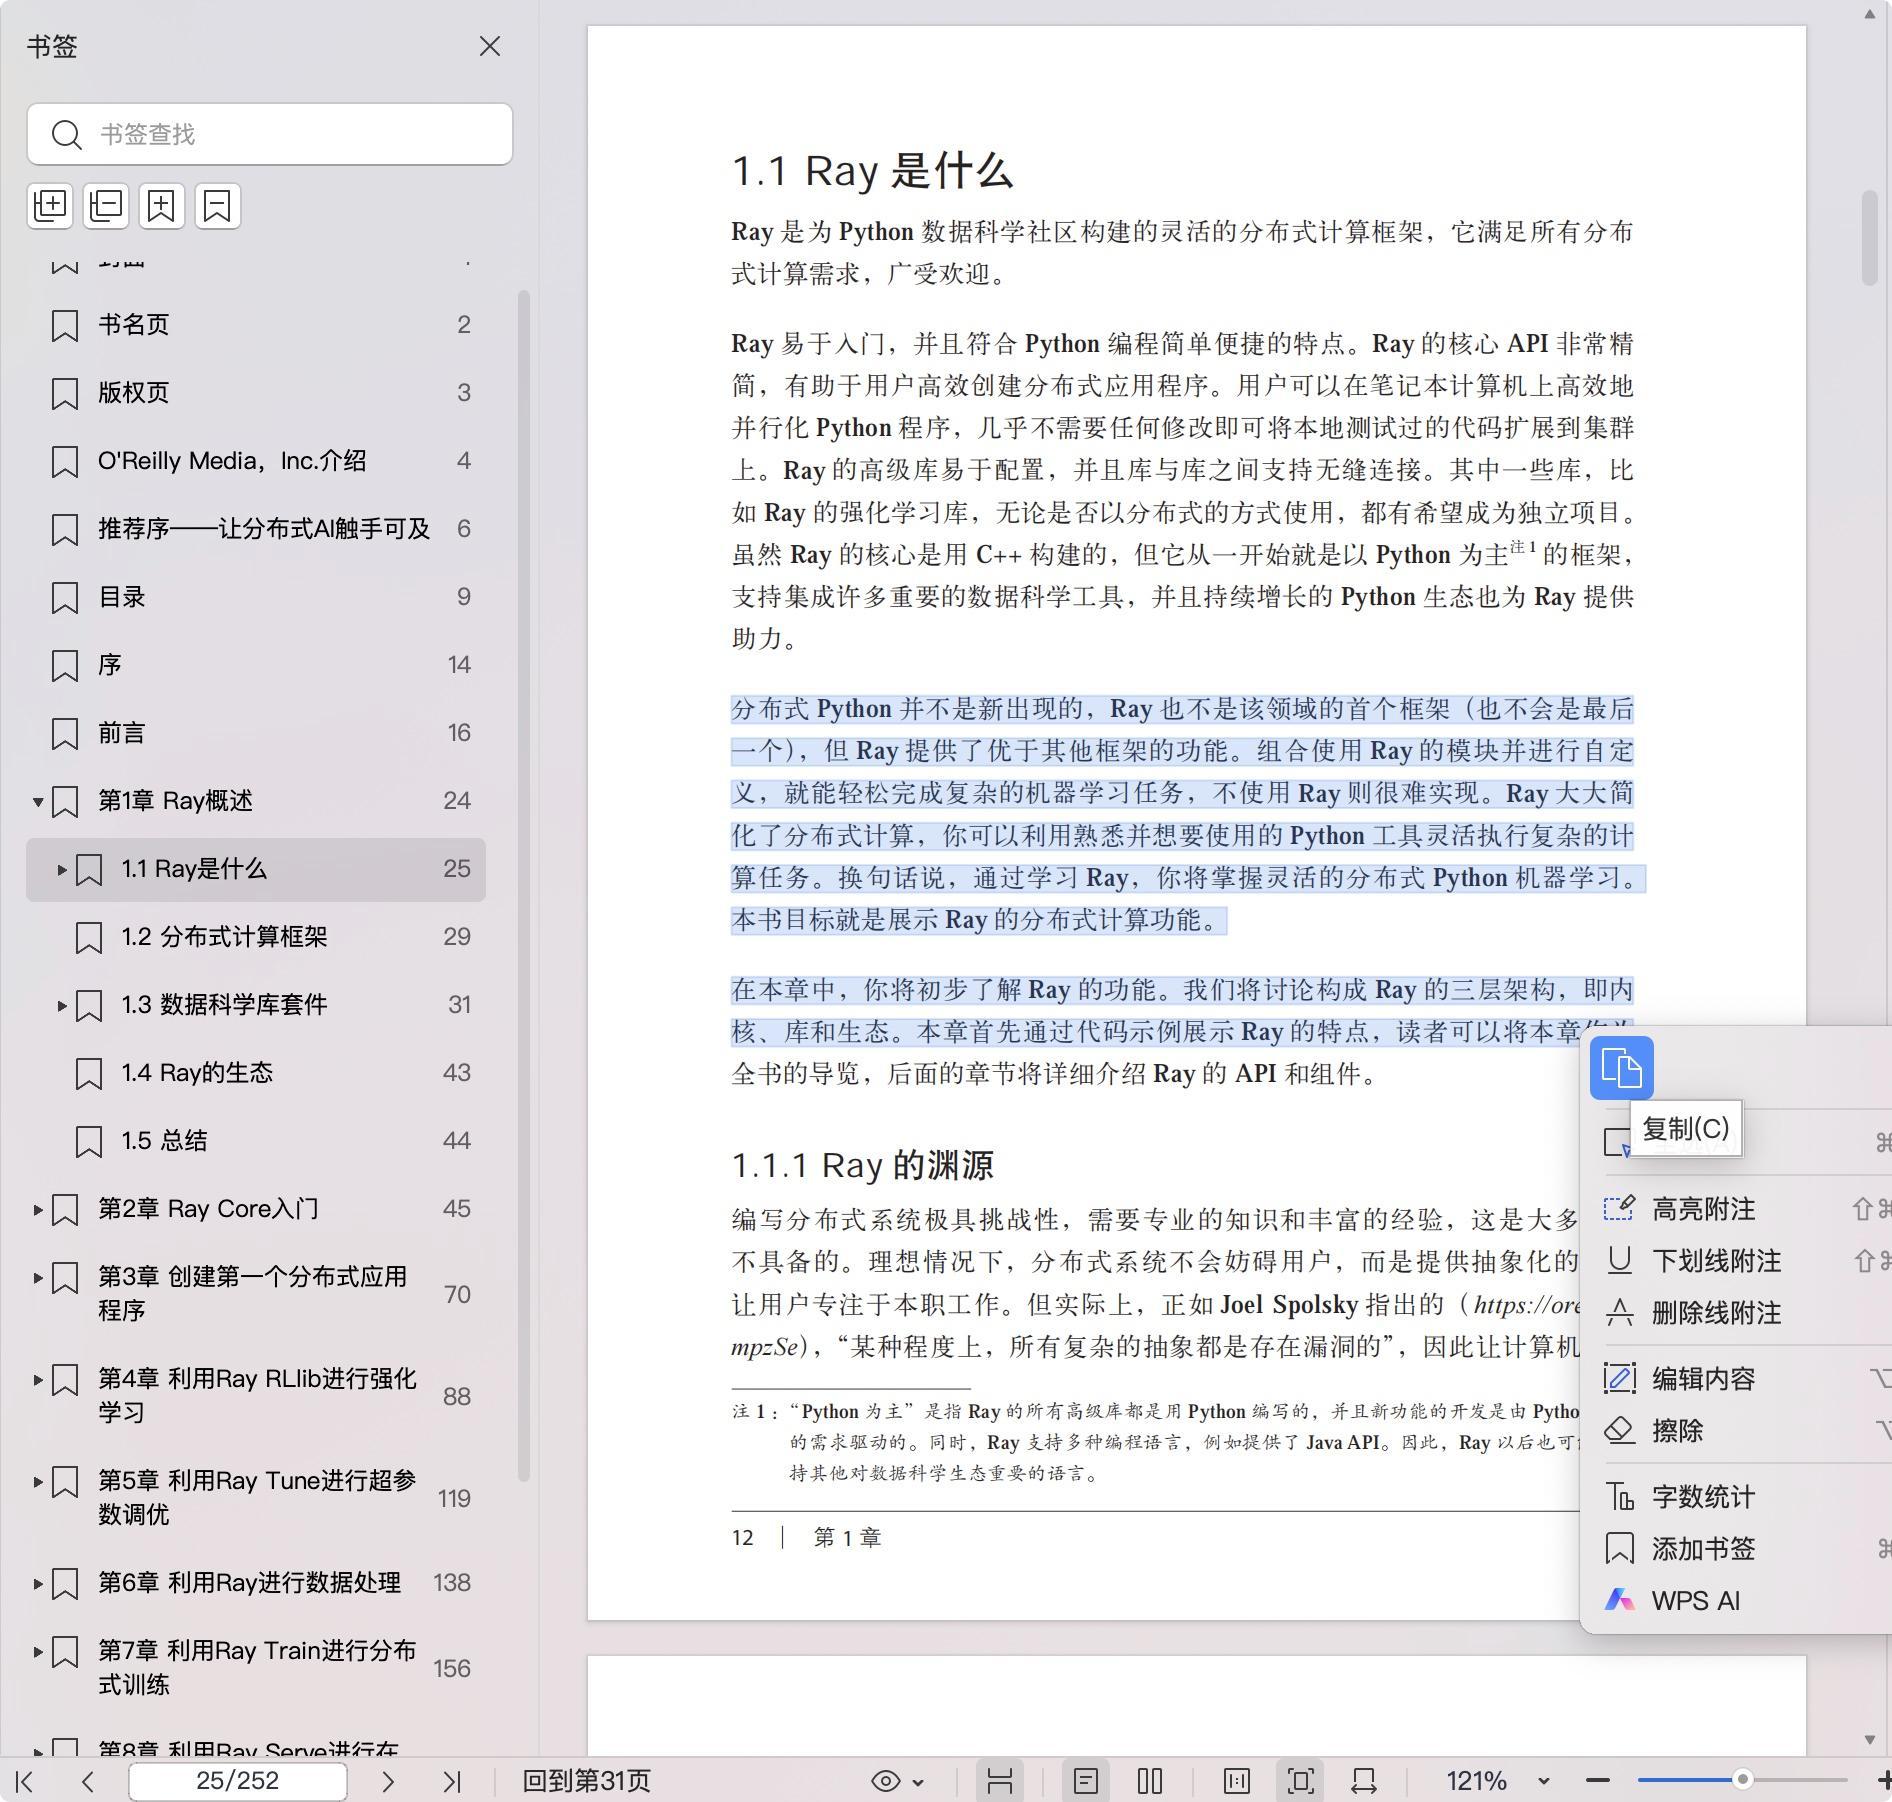Open the 121% zoom level dropdown
1892x1802 pixels.
coord(1543,1781)
